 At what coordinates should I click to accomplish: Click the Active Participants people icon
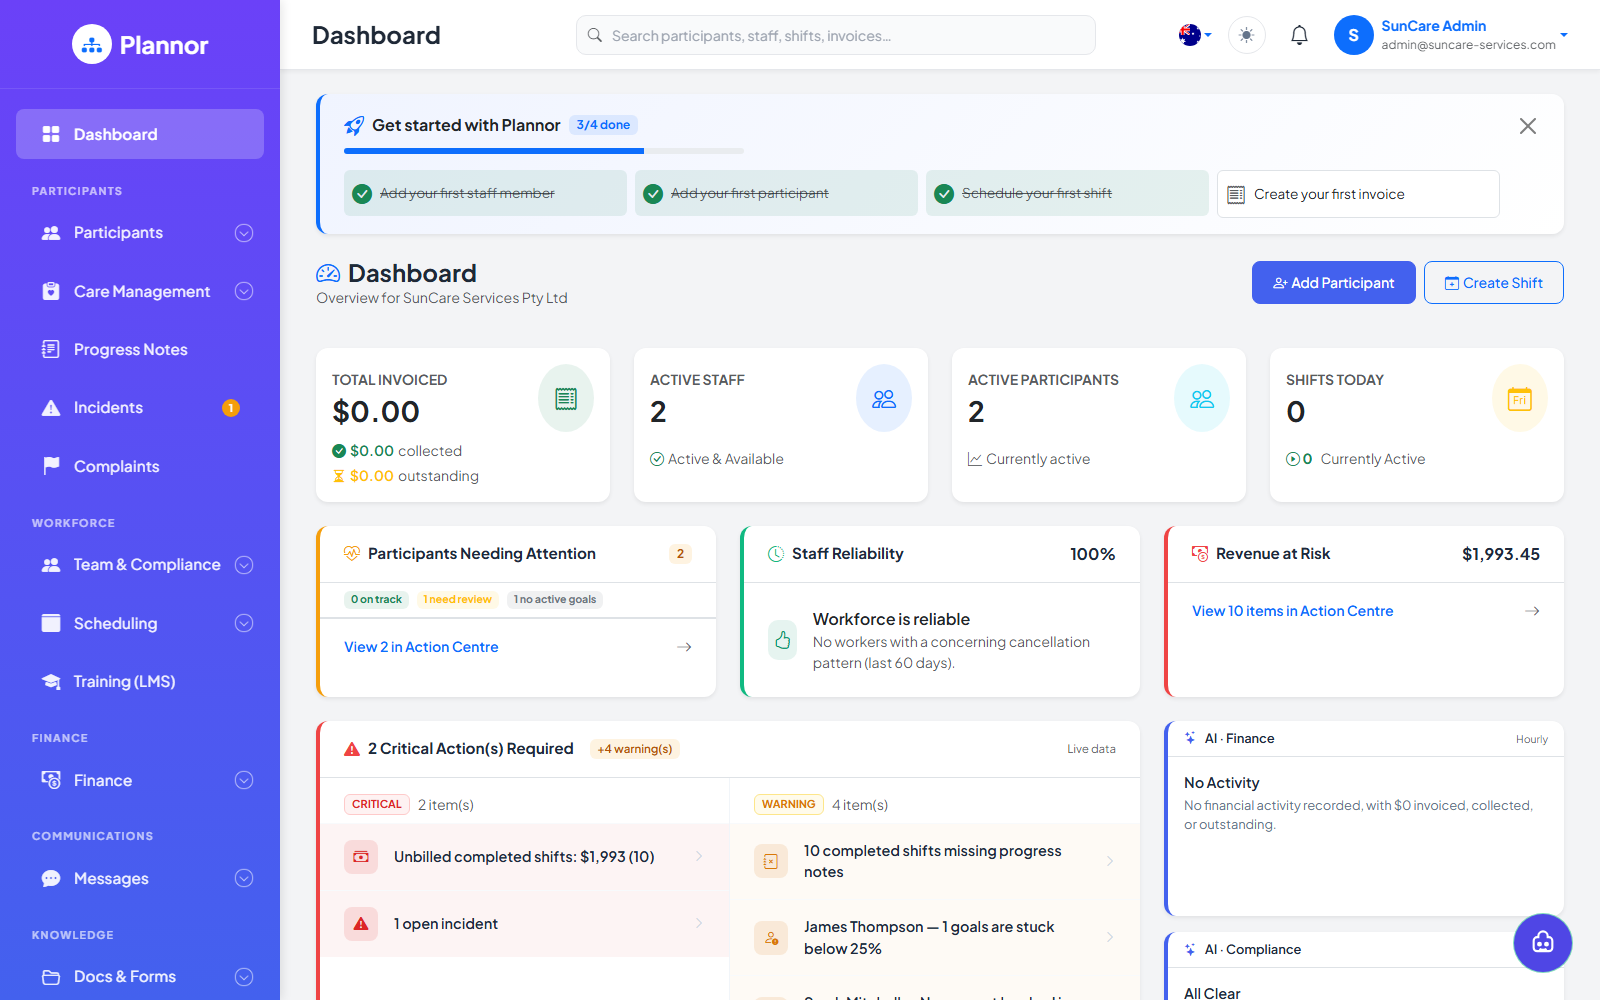tap(1202, 399)
